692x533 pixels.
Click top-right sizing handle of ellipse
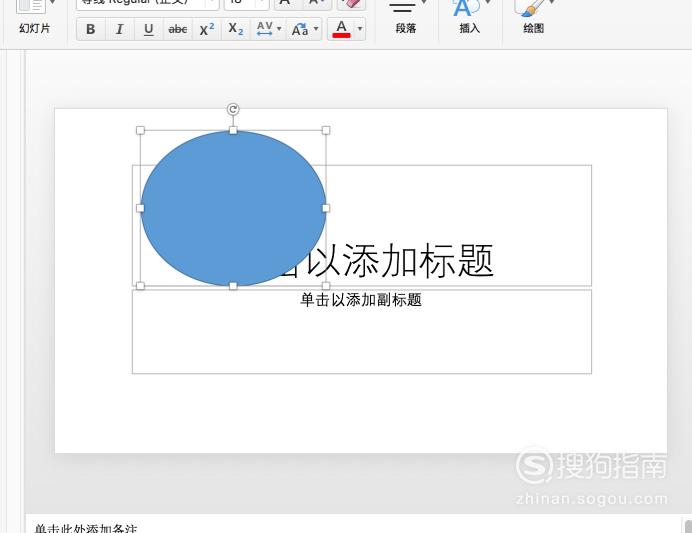pos(326,130)
